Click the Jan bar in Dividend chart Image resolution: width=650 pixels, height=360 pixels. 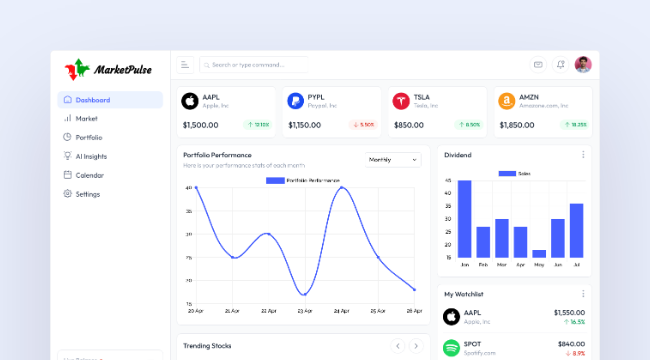pos(464,219)
